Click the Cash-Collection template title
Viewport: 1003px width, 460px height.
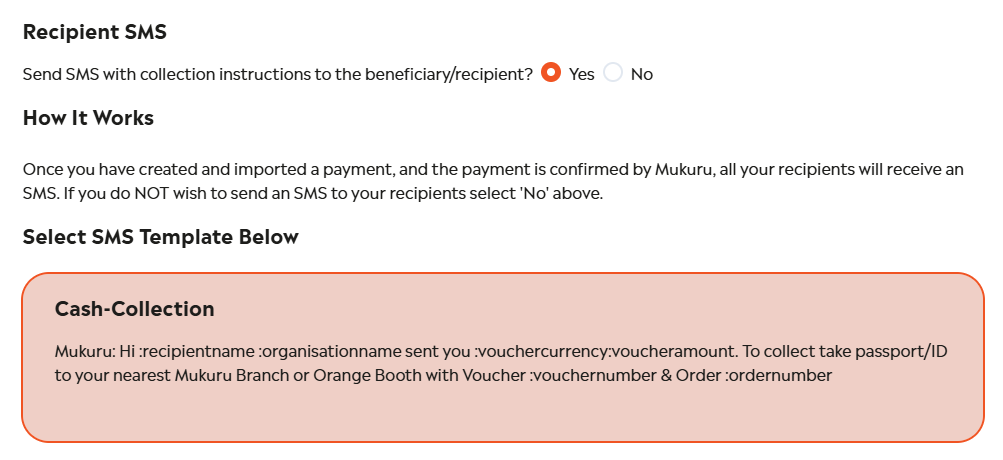[134, 309]
